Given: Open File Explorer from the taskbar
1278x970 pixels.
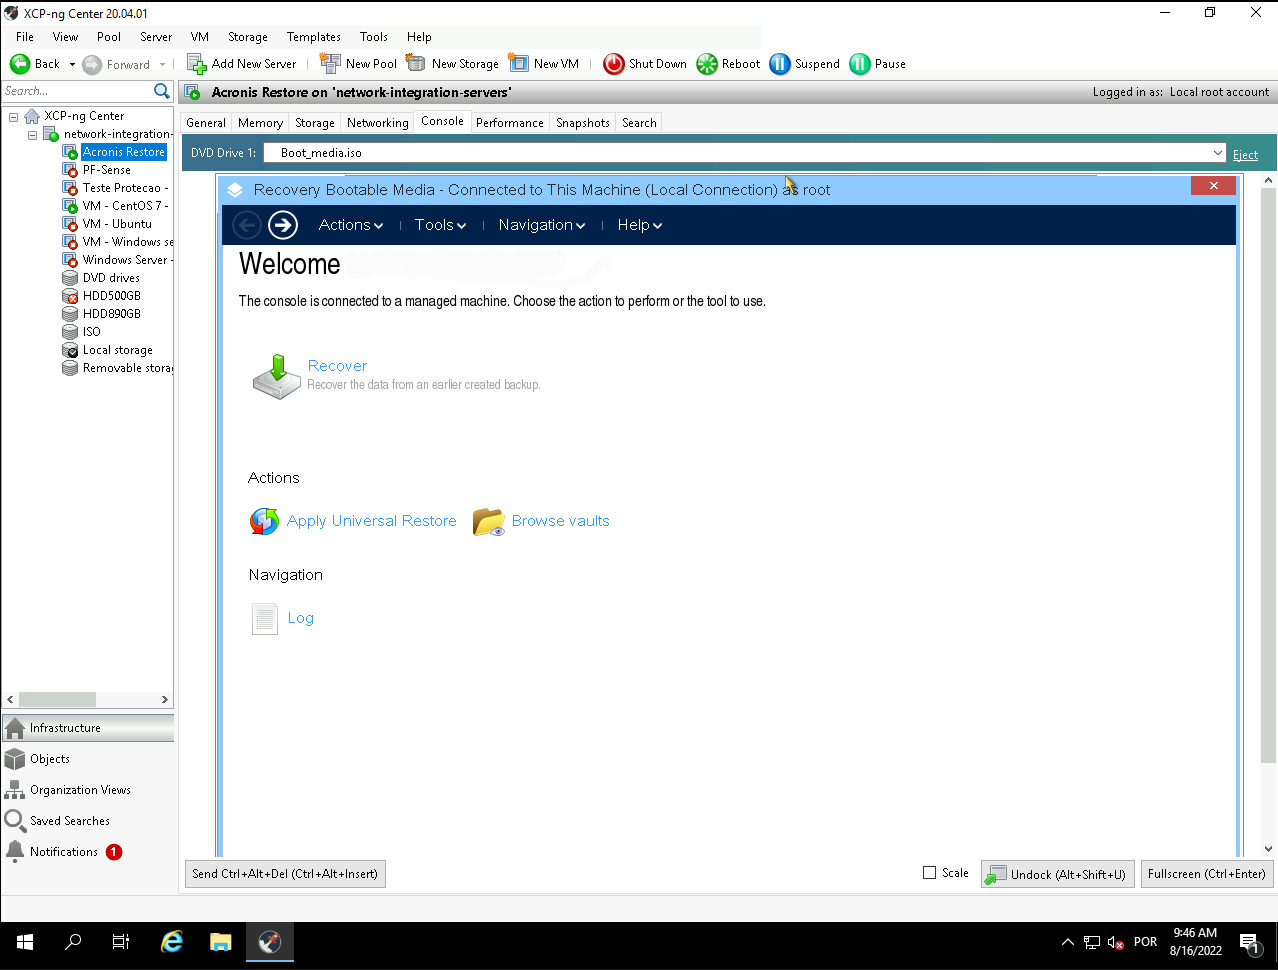Looking at the screenshot, I should (x=221, y=942).
